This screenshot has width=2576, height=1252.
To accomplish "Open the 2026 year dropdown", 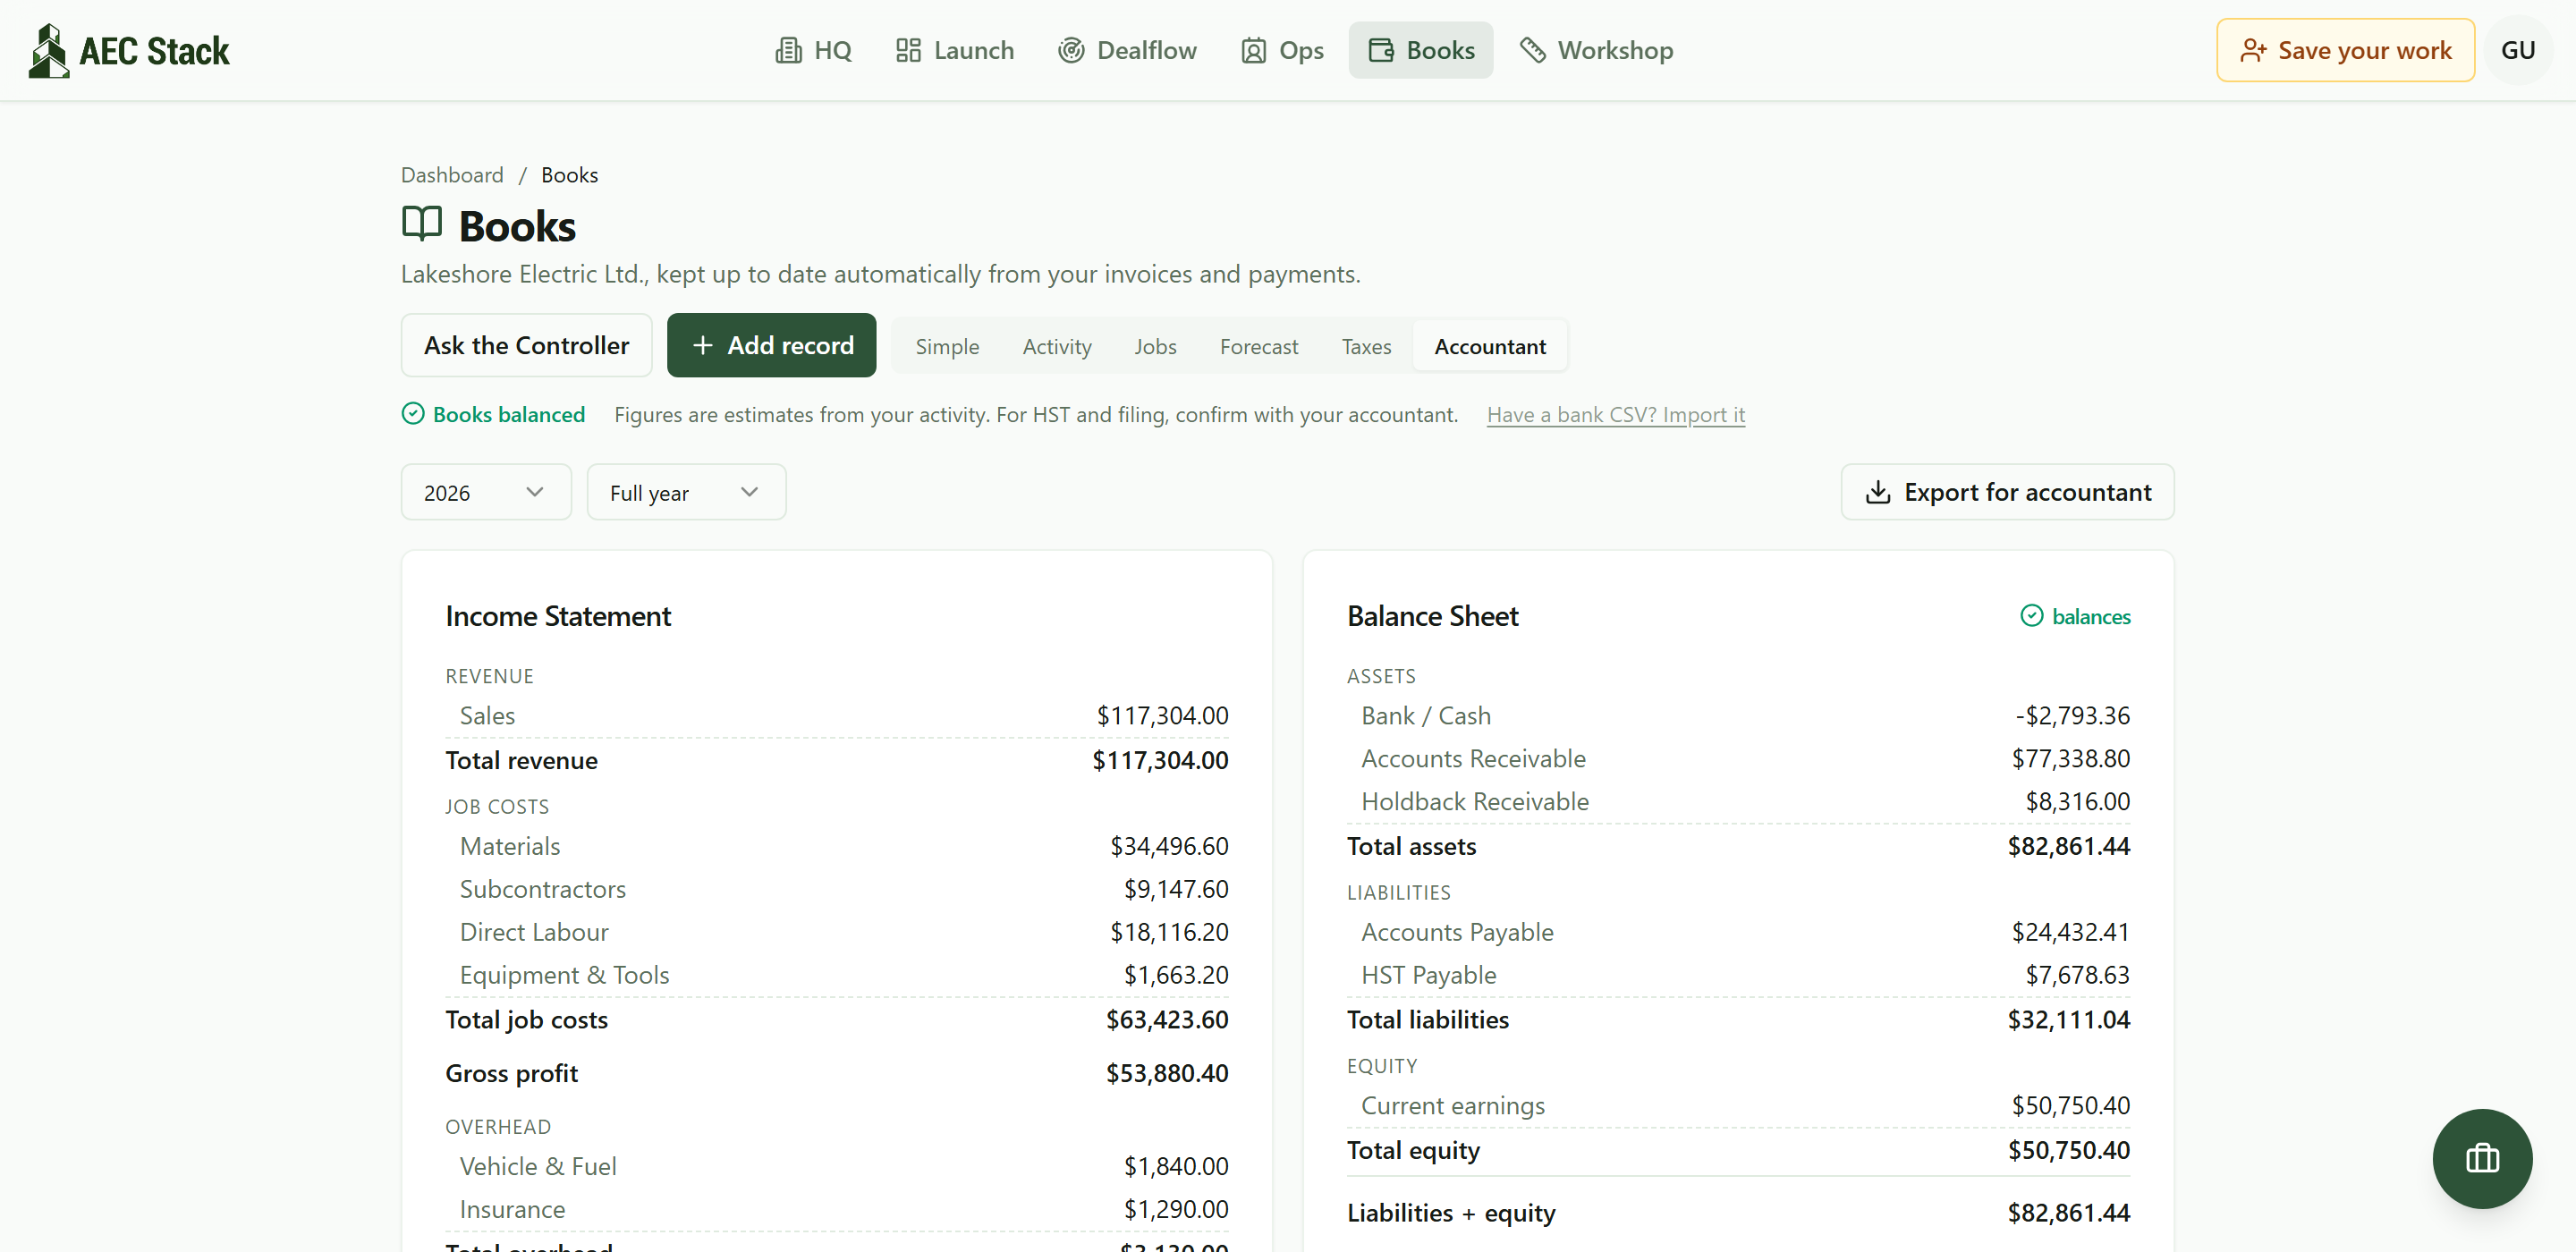I will pos(486,492).
